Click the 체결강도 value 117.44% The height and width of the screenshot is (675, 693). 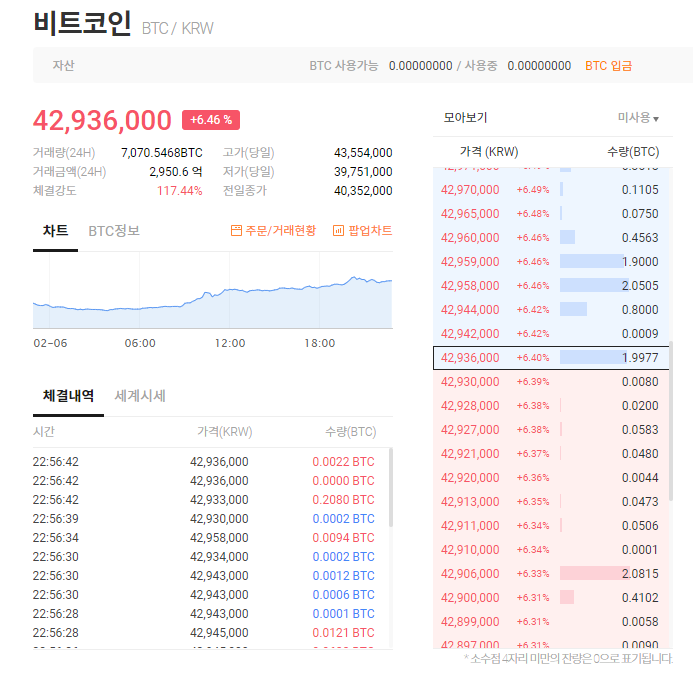pos(179,191)
